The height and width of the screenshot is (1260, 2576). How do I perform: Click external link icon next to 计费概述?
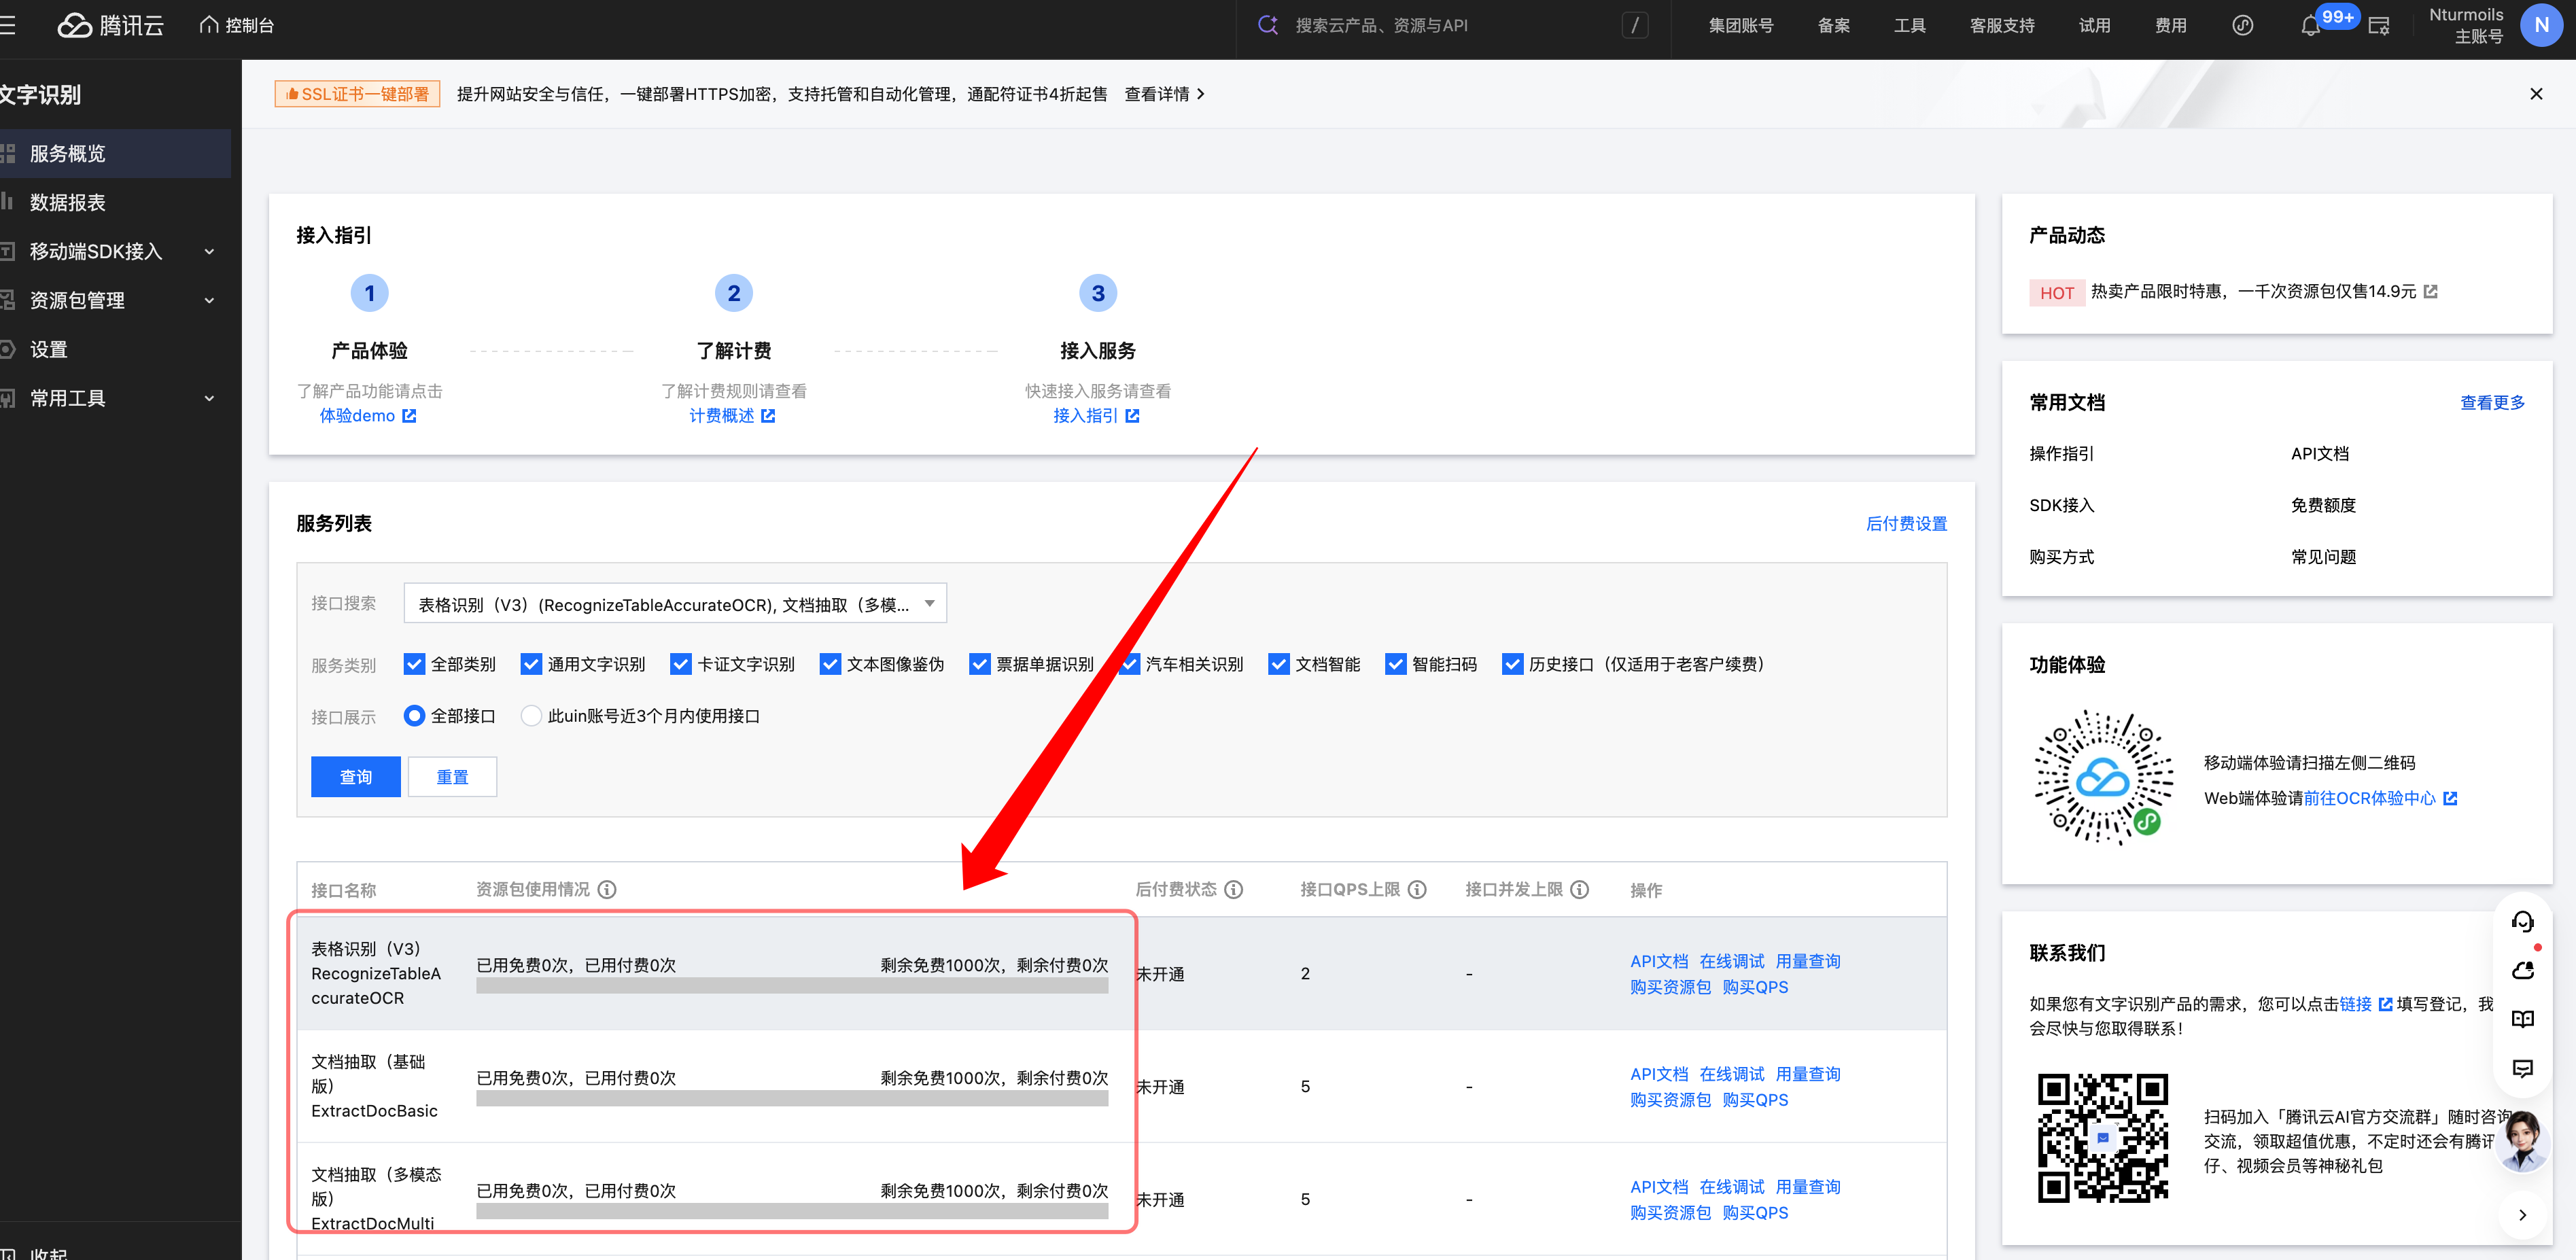[x=768, y=416]
